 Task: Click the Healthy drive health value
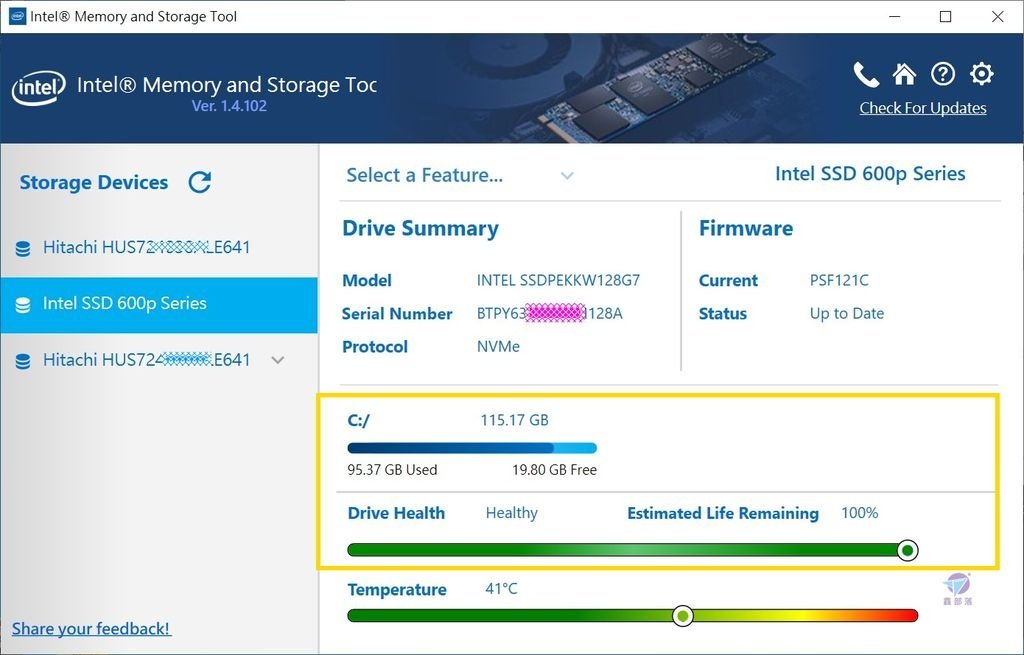pyautogui.click(x=511, y=513)
